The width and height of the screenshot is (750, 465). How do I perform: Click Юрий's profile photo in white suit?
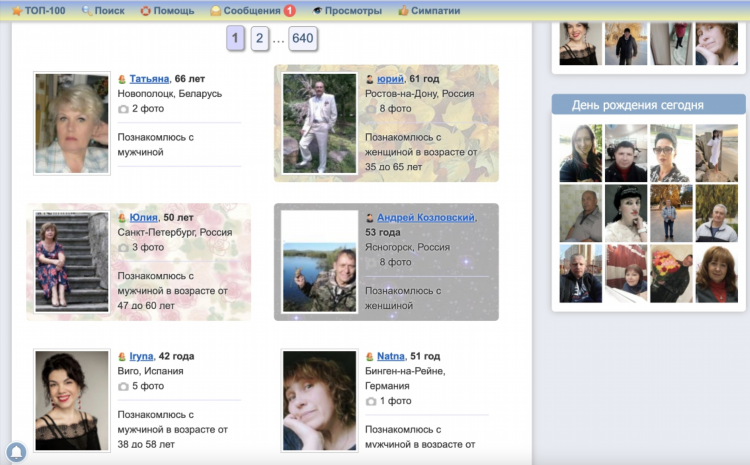click(x=320, y=123)
